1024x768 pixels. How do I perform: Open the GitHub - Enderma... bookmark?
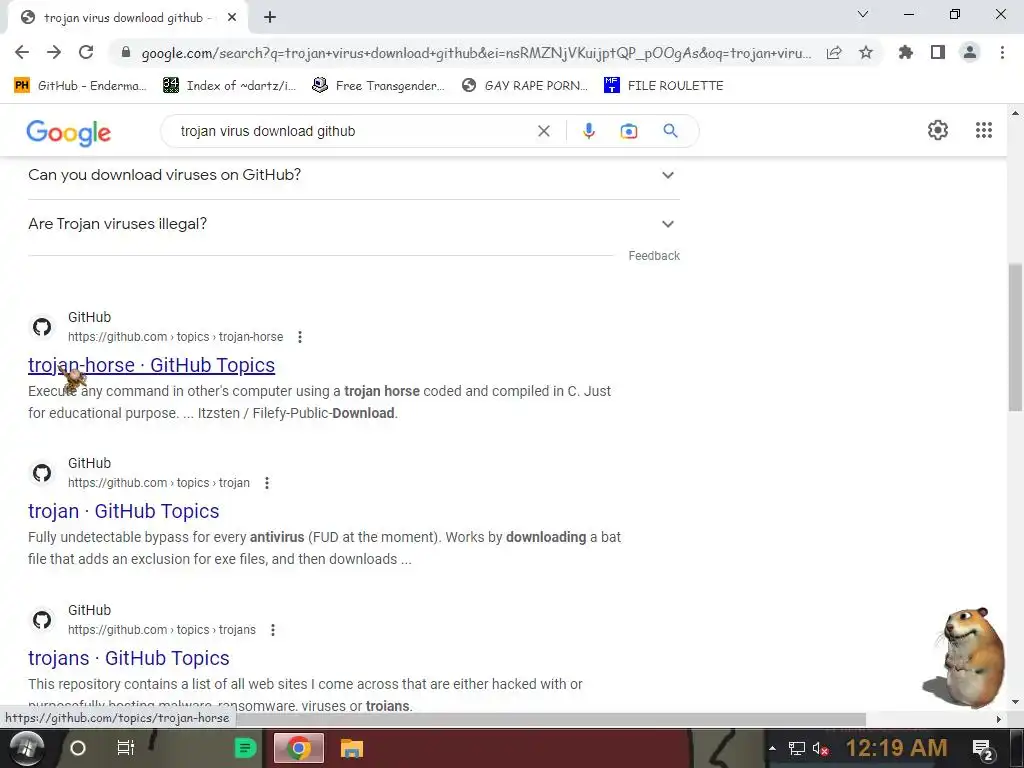pyautogui.click(x=81, y=86)
